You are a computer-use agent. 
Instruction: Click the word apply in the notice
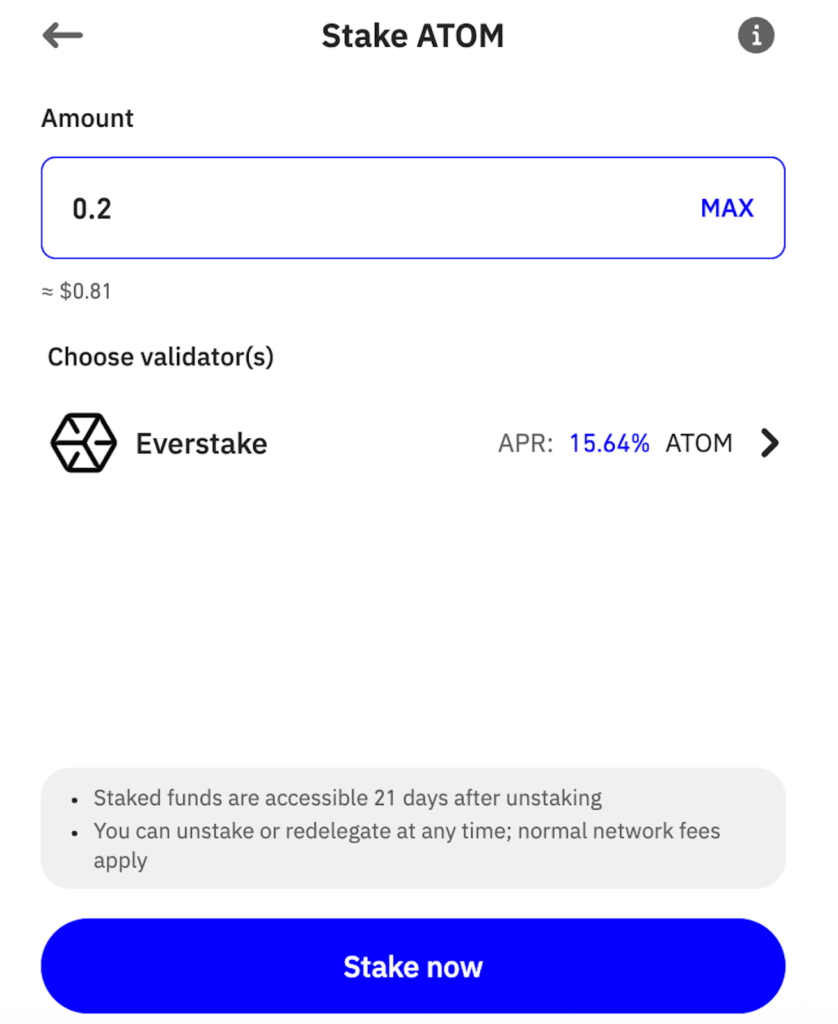tap(120, 861)
